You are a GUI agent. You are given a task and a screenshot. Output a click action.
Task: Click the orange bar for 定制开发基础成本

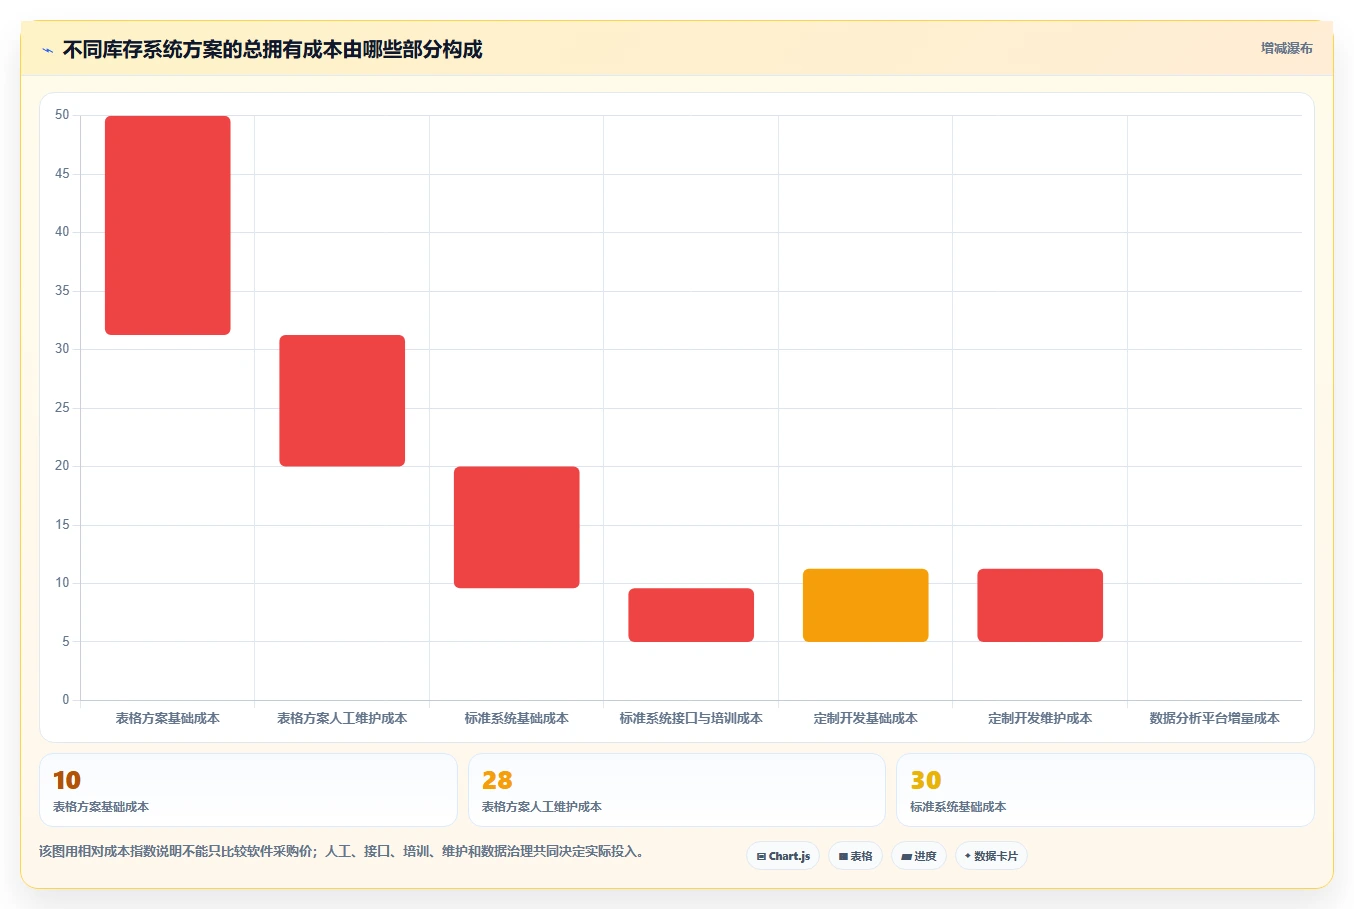coord(866,605)
